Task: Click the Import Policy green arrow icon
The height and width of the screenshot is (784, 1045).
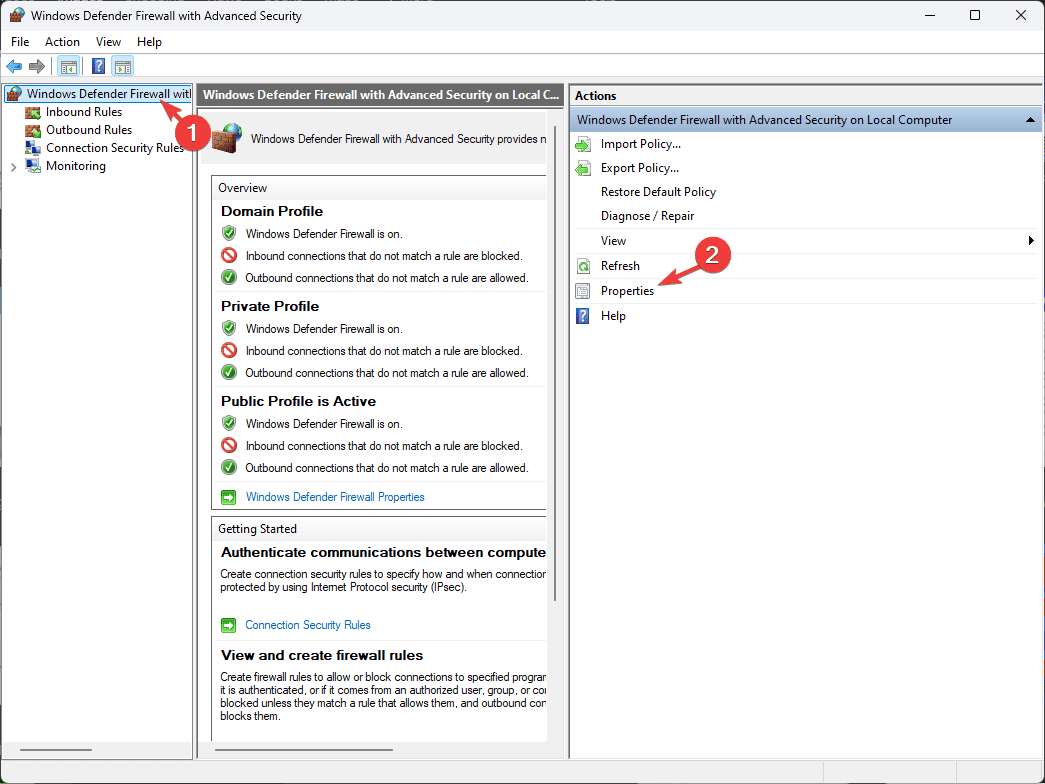Action: coord(583,145)
